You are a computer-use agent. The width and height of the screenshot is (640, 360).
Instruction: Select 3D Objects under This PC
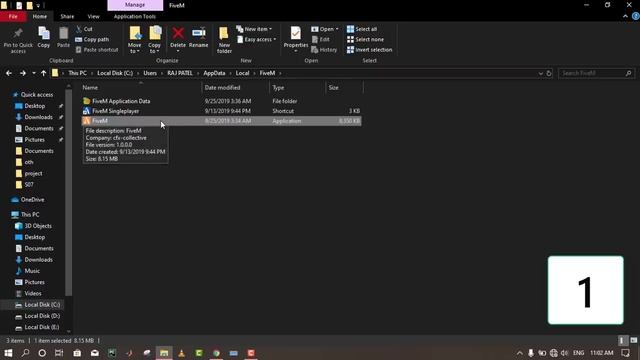point(38,226)
